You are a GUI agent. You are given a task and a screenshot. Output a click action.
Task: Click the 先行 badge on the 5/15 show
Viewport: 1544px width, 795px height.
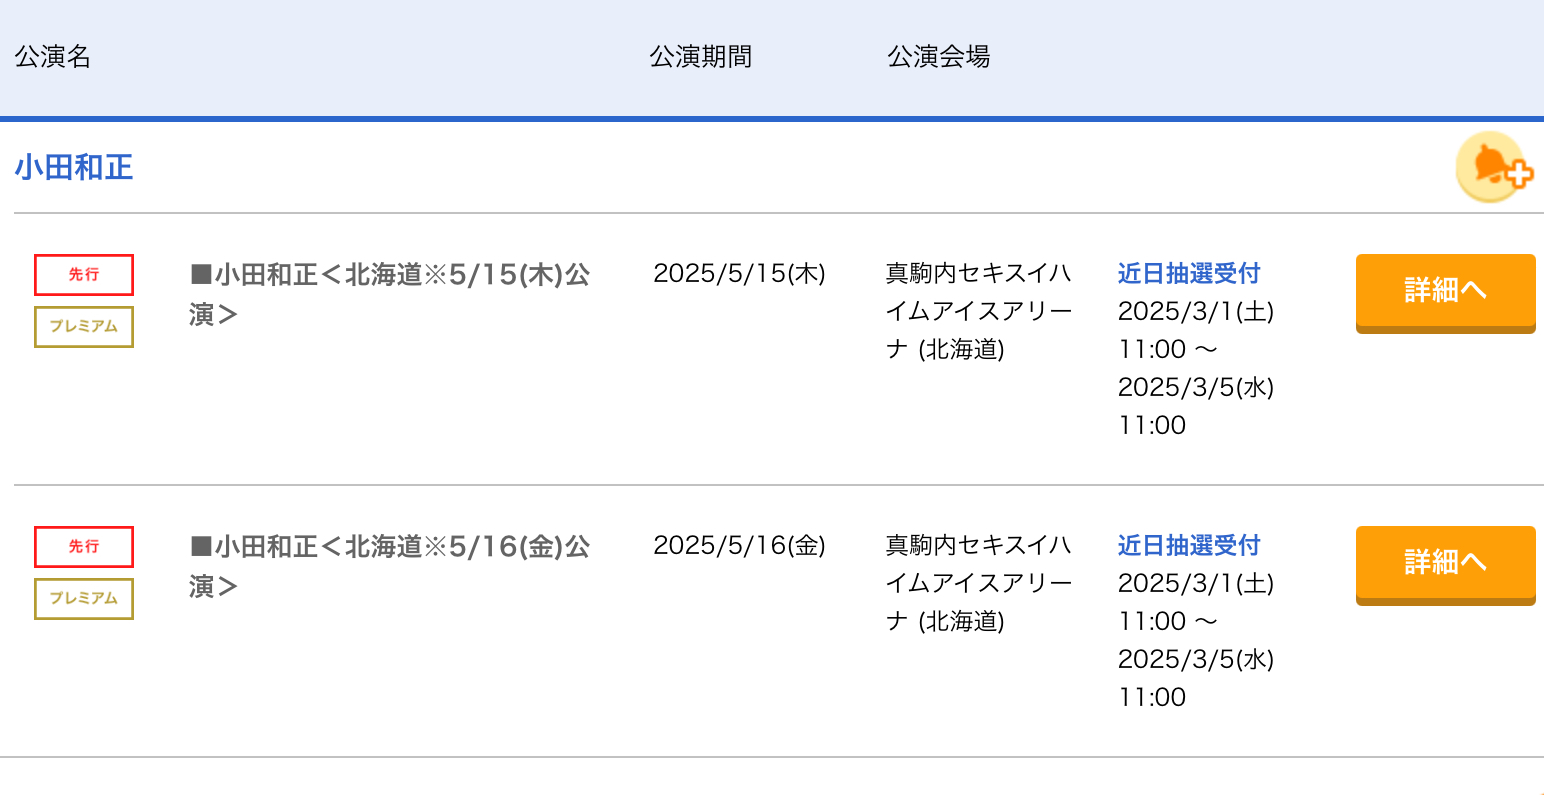(84, 275)
